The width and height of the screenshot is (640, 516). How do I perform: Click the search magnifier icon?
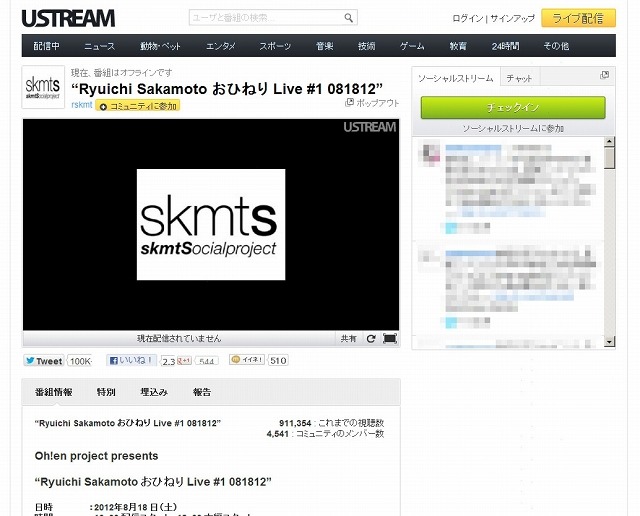point(348,18)
